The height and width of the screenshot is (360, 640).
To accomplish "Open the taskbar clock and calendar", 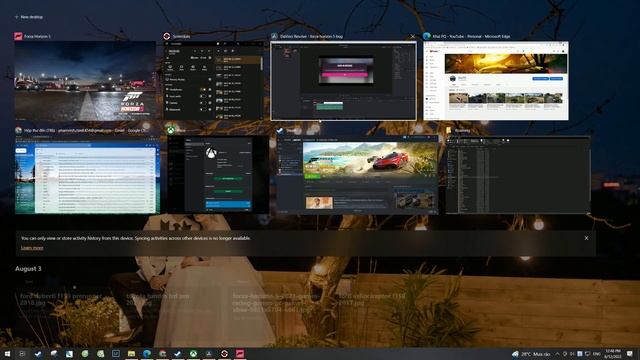I will pos(613,354).
